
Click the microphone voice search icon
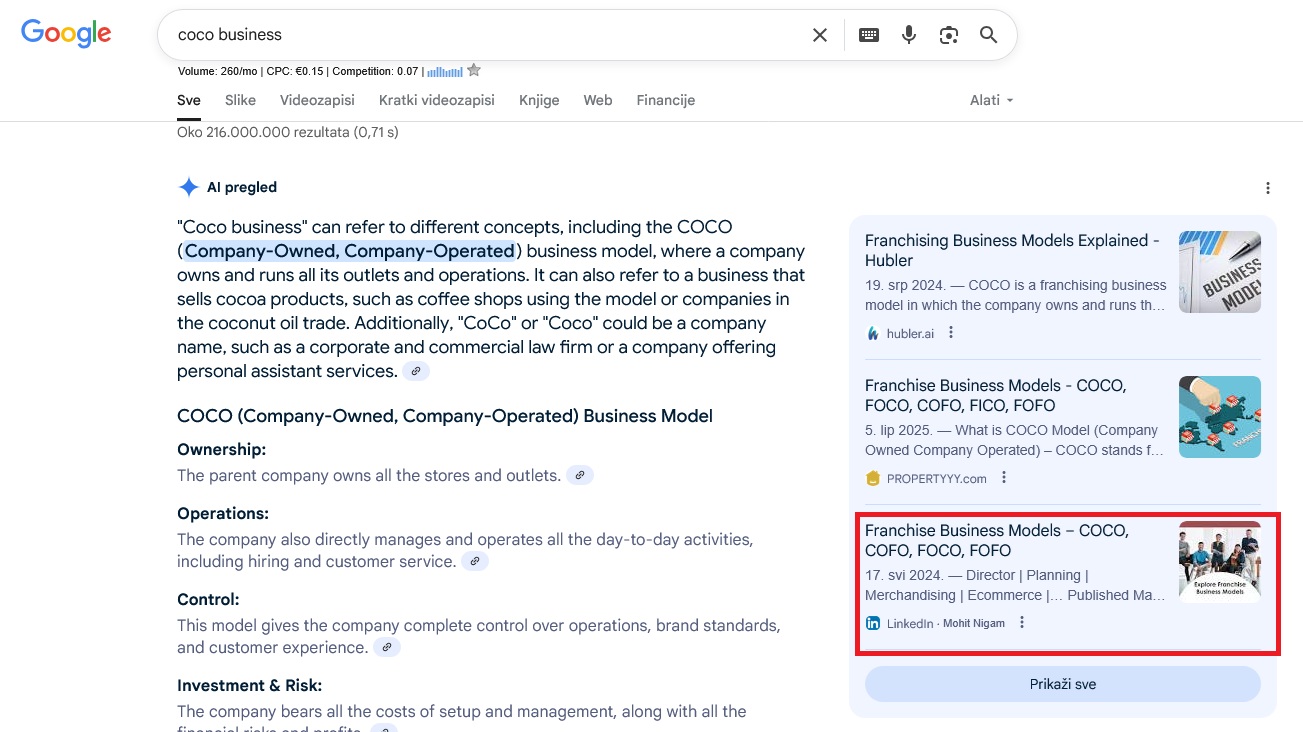(x=908, y=34)
